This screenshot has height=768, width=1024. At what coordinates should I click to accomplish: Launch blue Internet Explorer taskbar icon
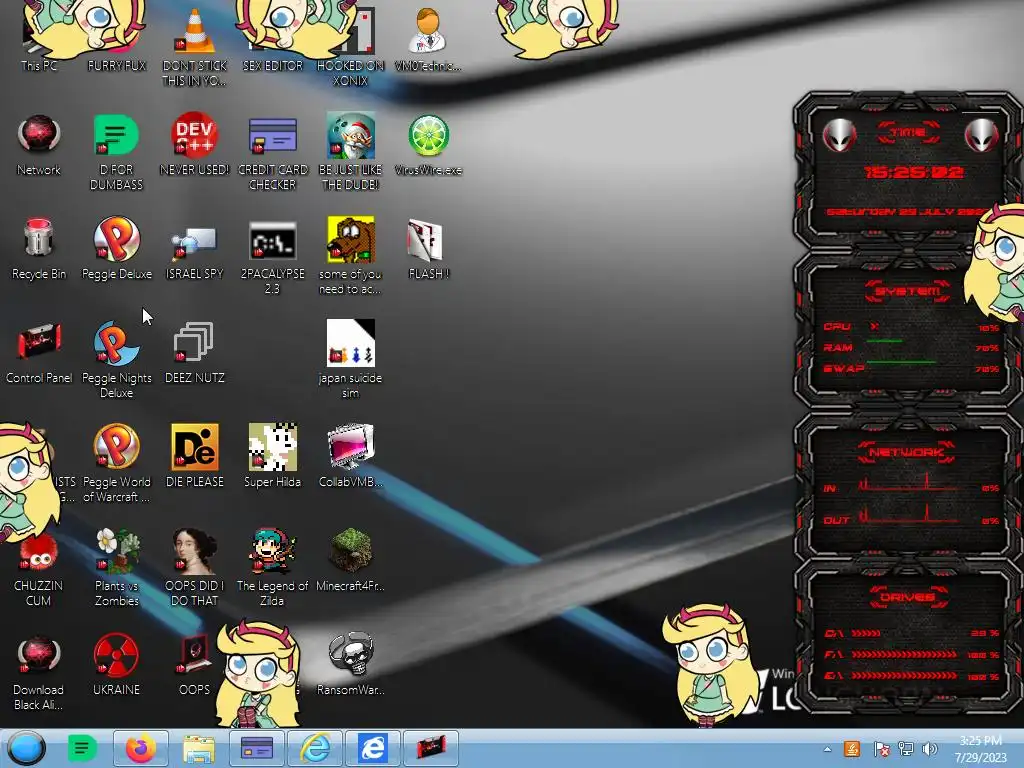tap(373, 748)
